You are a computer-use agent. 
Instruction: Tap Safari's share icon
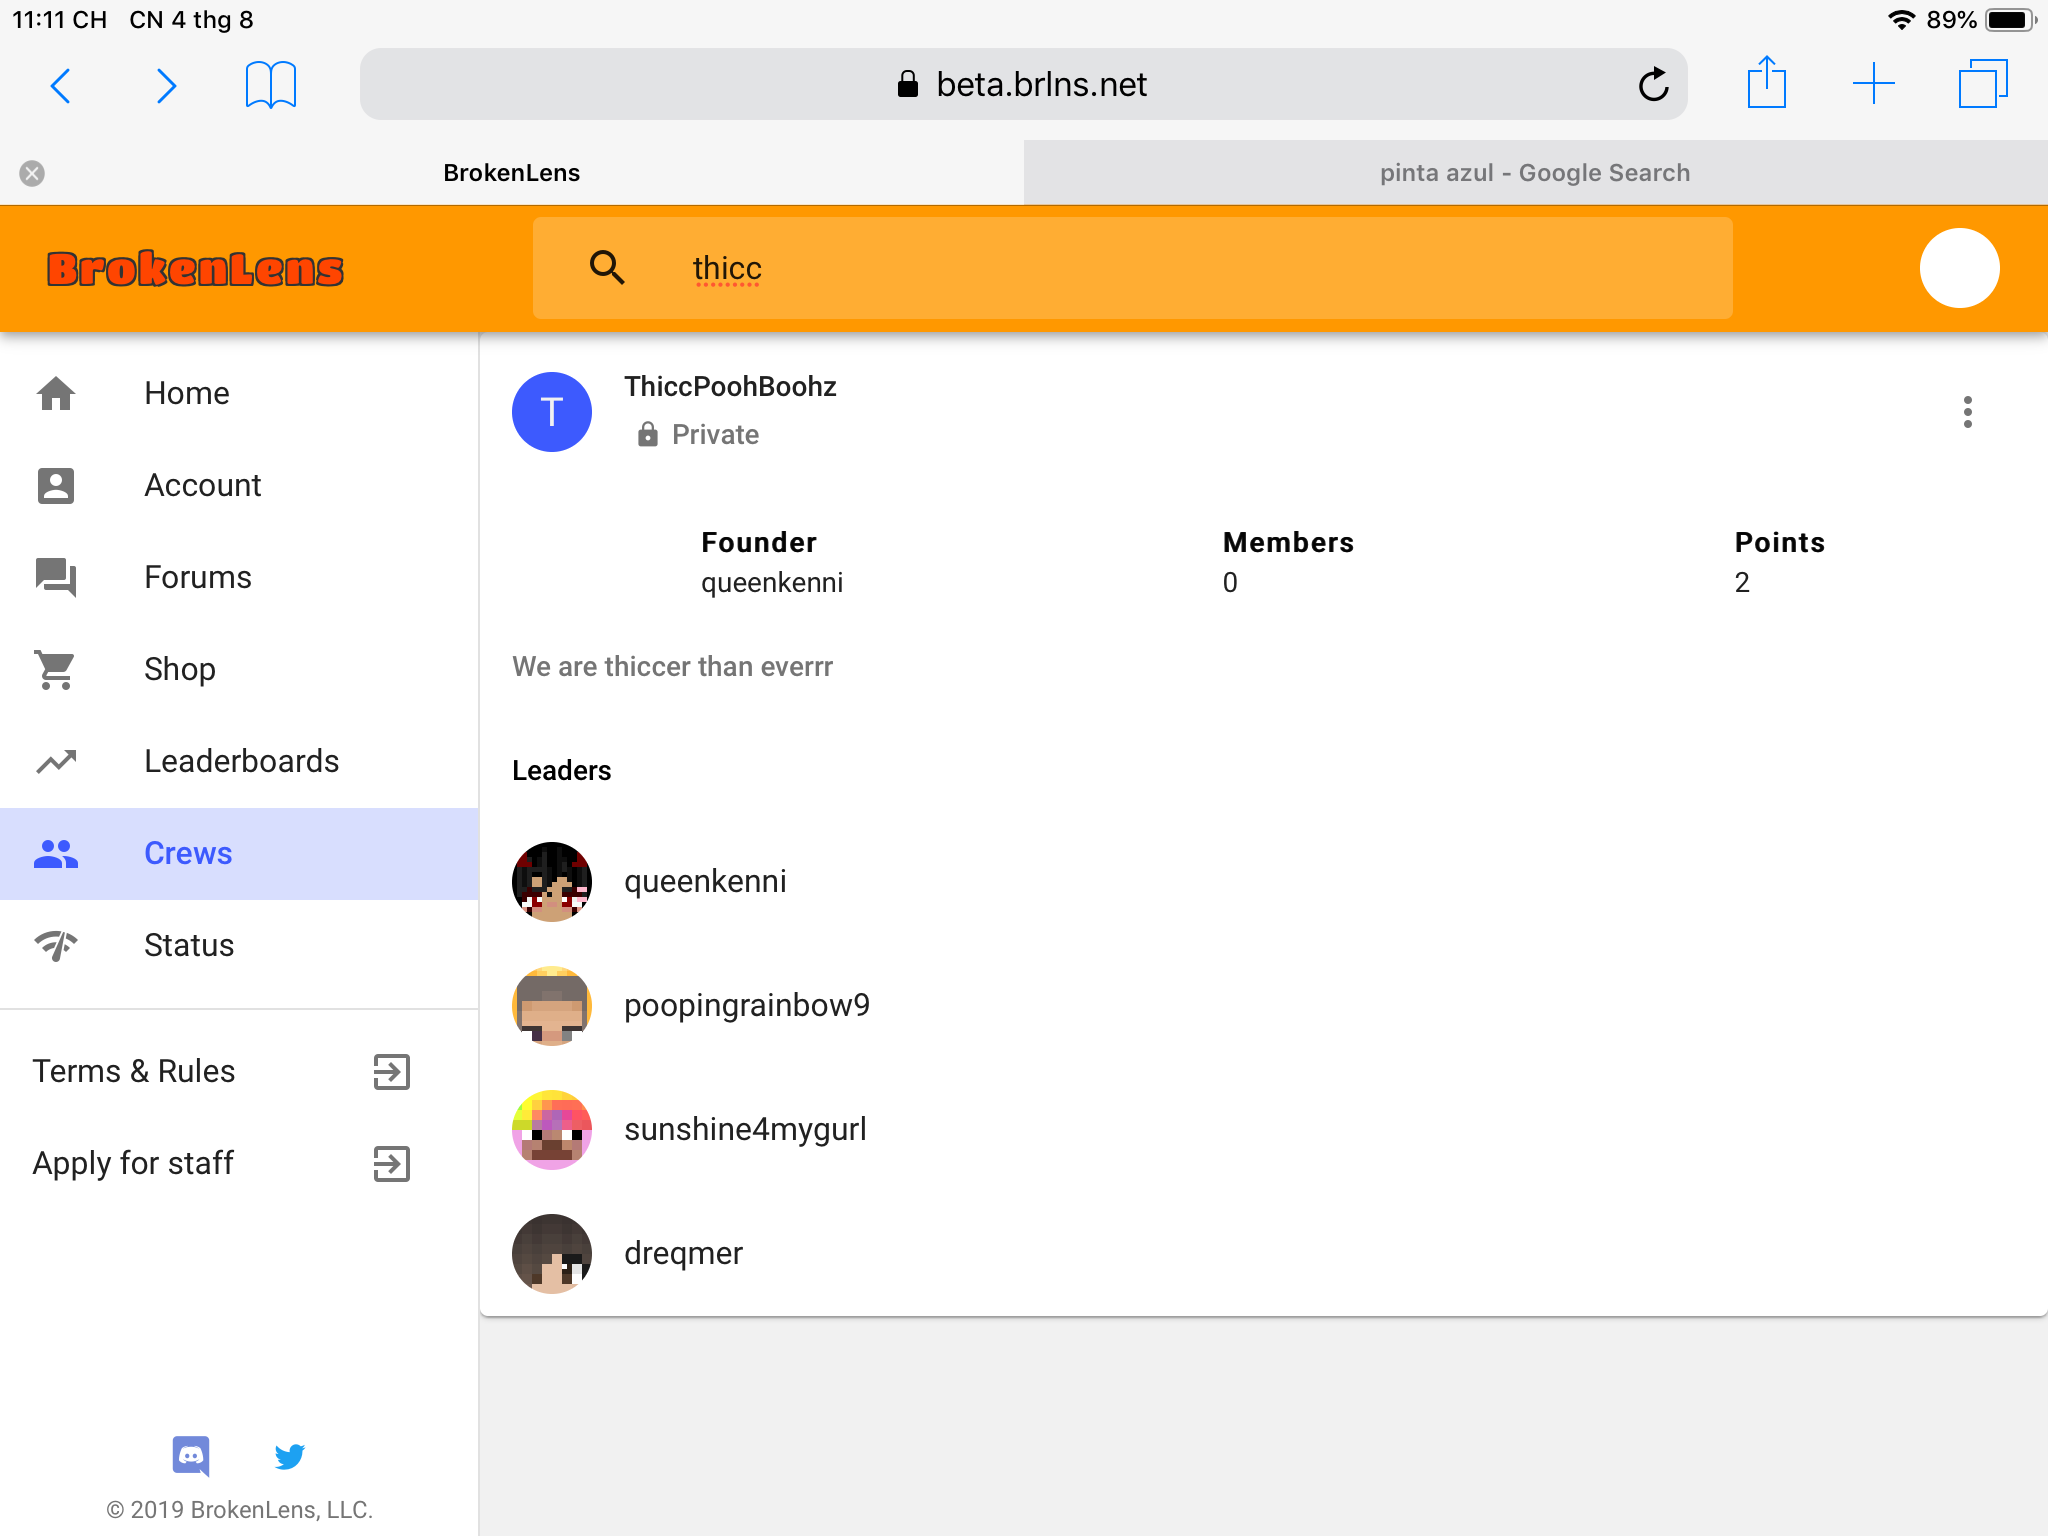pos(1766,83)
